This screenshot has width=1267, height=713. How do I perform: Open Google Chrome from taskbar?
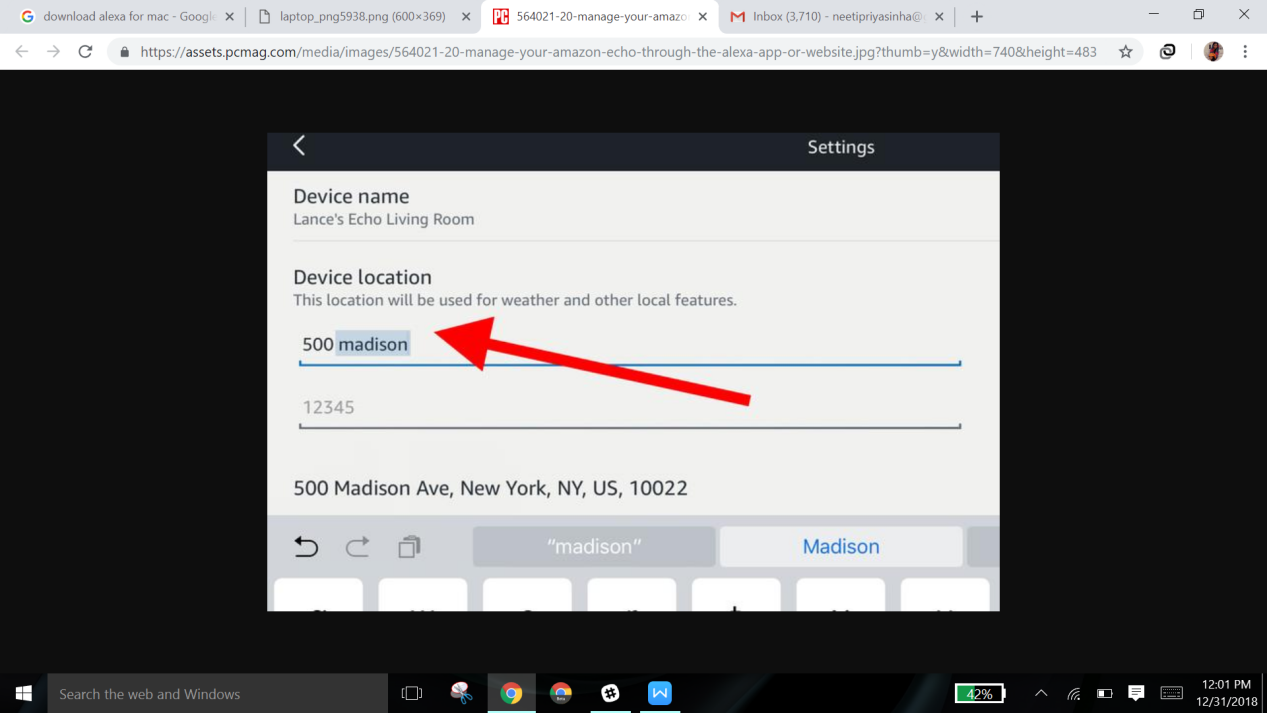[511, 693]
